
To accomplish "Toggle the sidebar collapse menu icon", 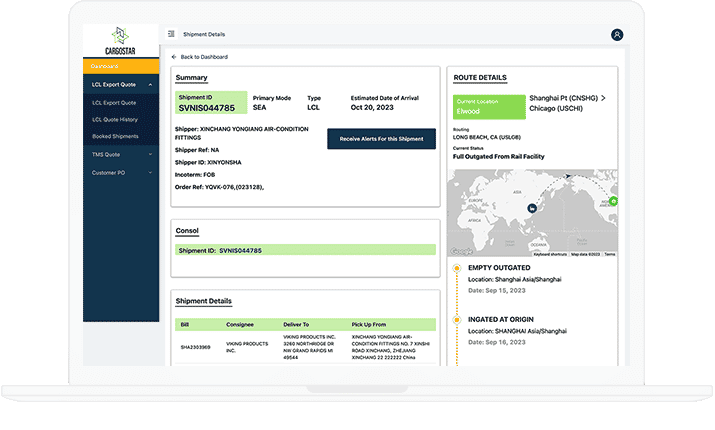I will click(171, 34).
